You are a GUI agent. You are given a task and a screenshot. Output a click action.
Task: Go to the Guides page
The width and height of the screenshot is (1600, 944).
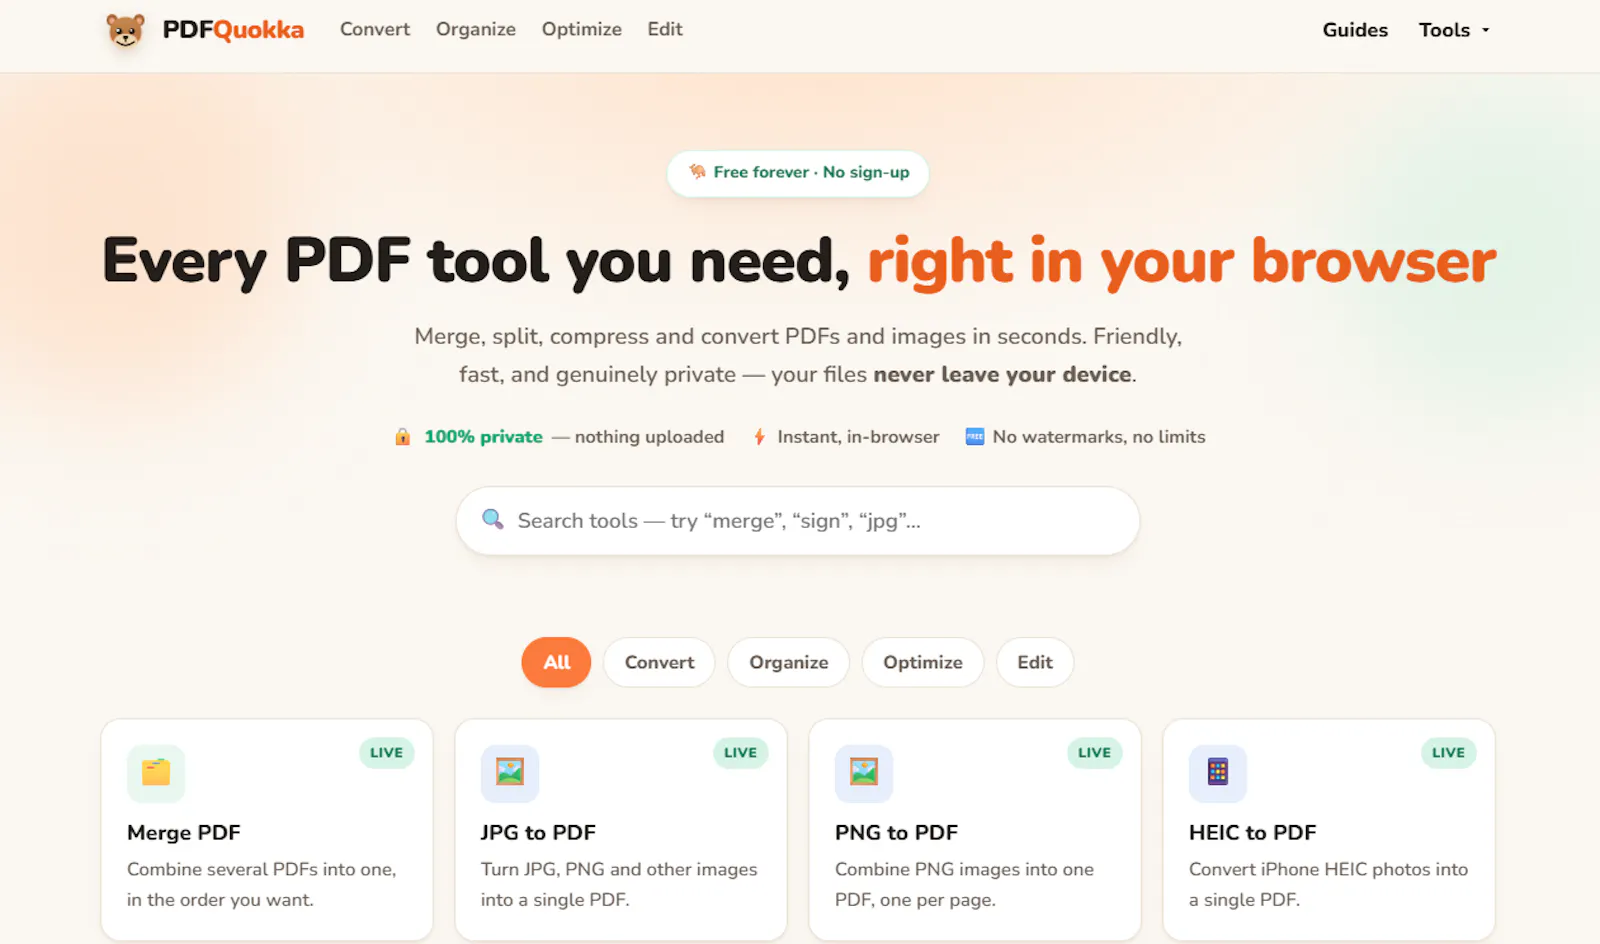1355,30
